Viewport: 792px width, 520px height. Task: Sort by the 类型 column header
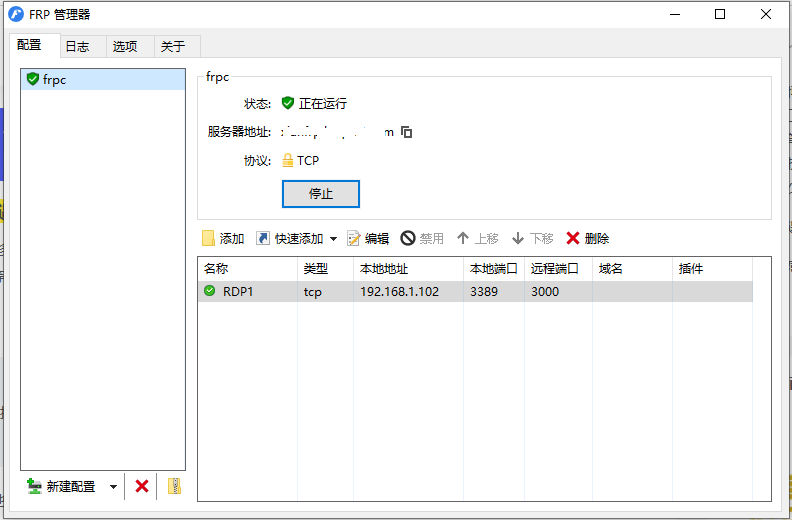click(325, 269)
